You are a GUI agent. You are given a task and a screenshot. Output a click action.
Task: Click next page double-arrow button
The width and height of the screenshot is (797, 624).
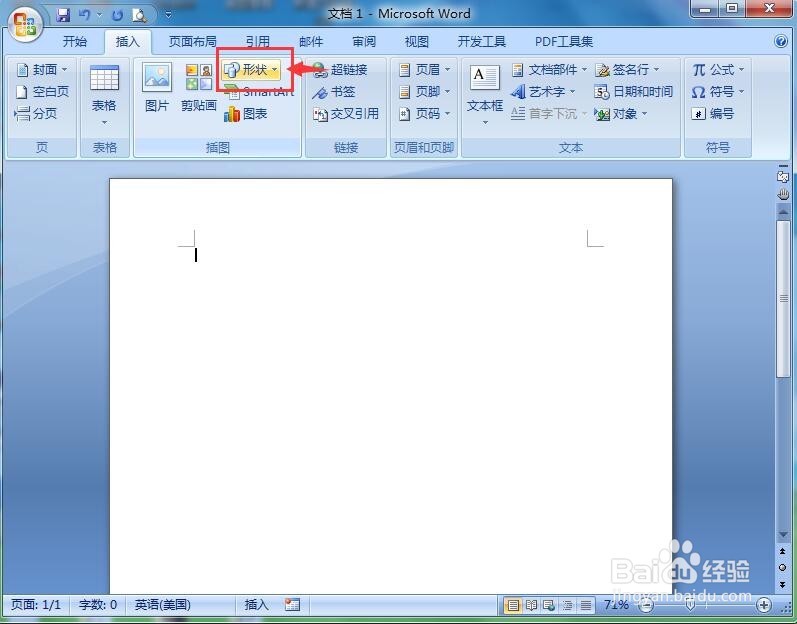(x=783, y=584)
